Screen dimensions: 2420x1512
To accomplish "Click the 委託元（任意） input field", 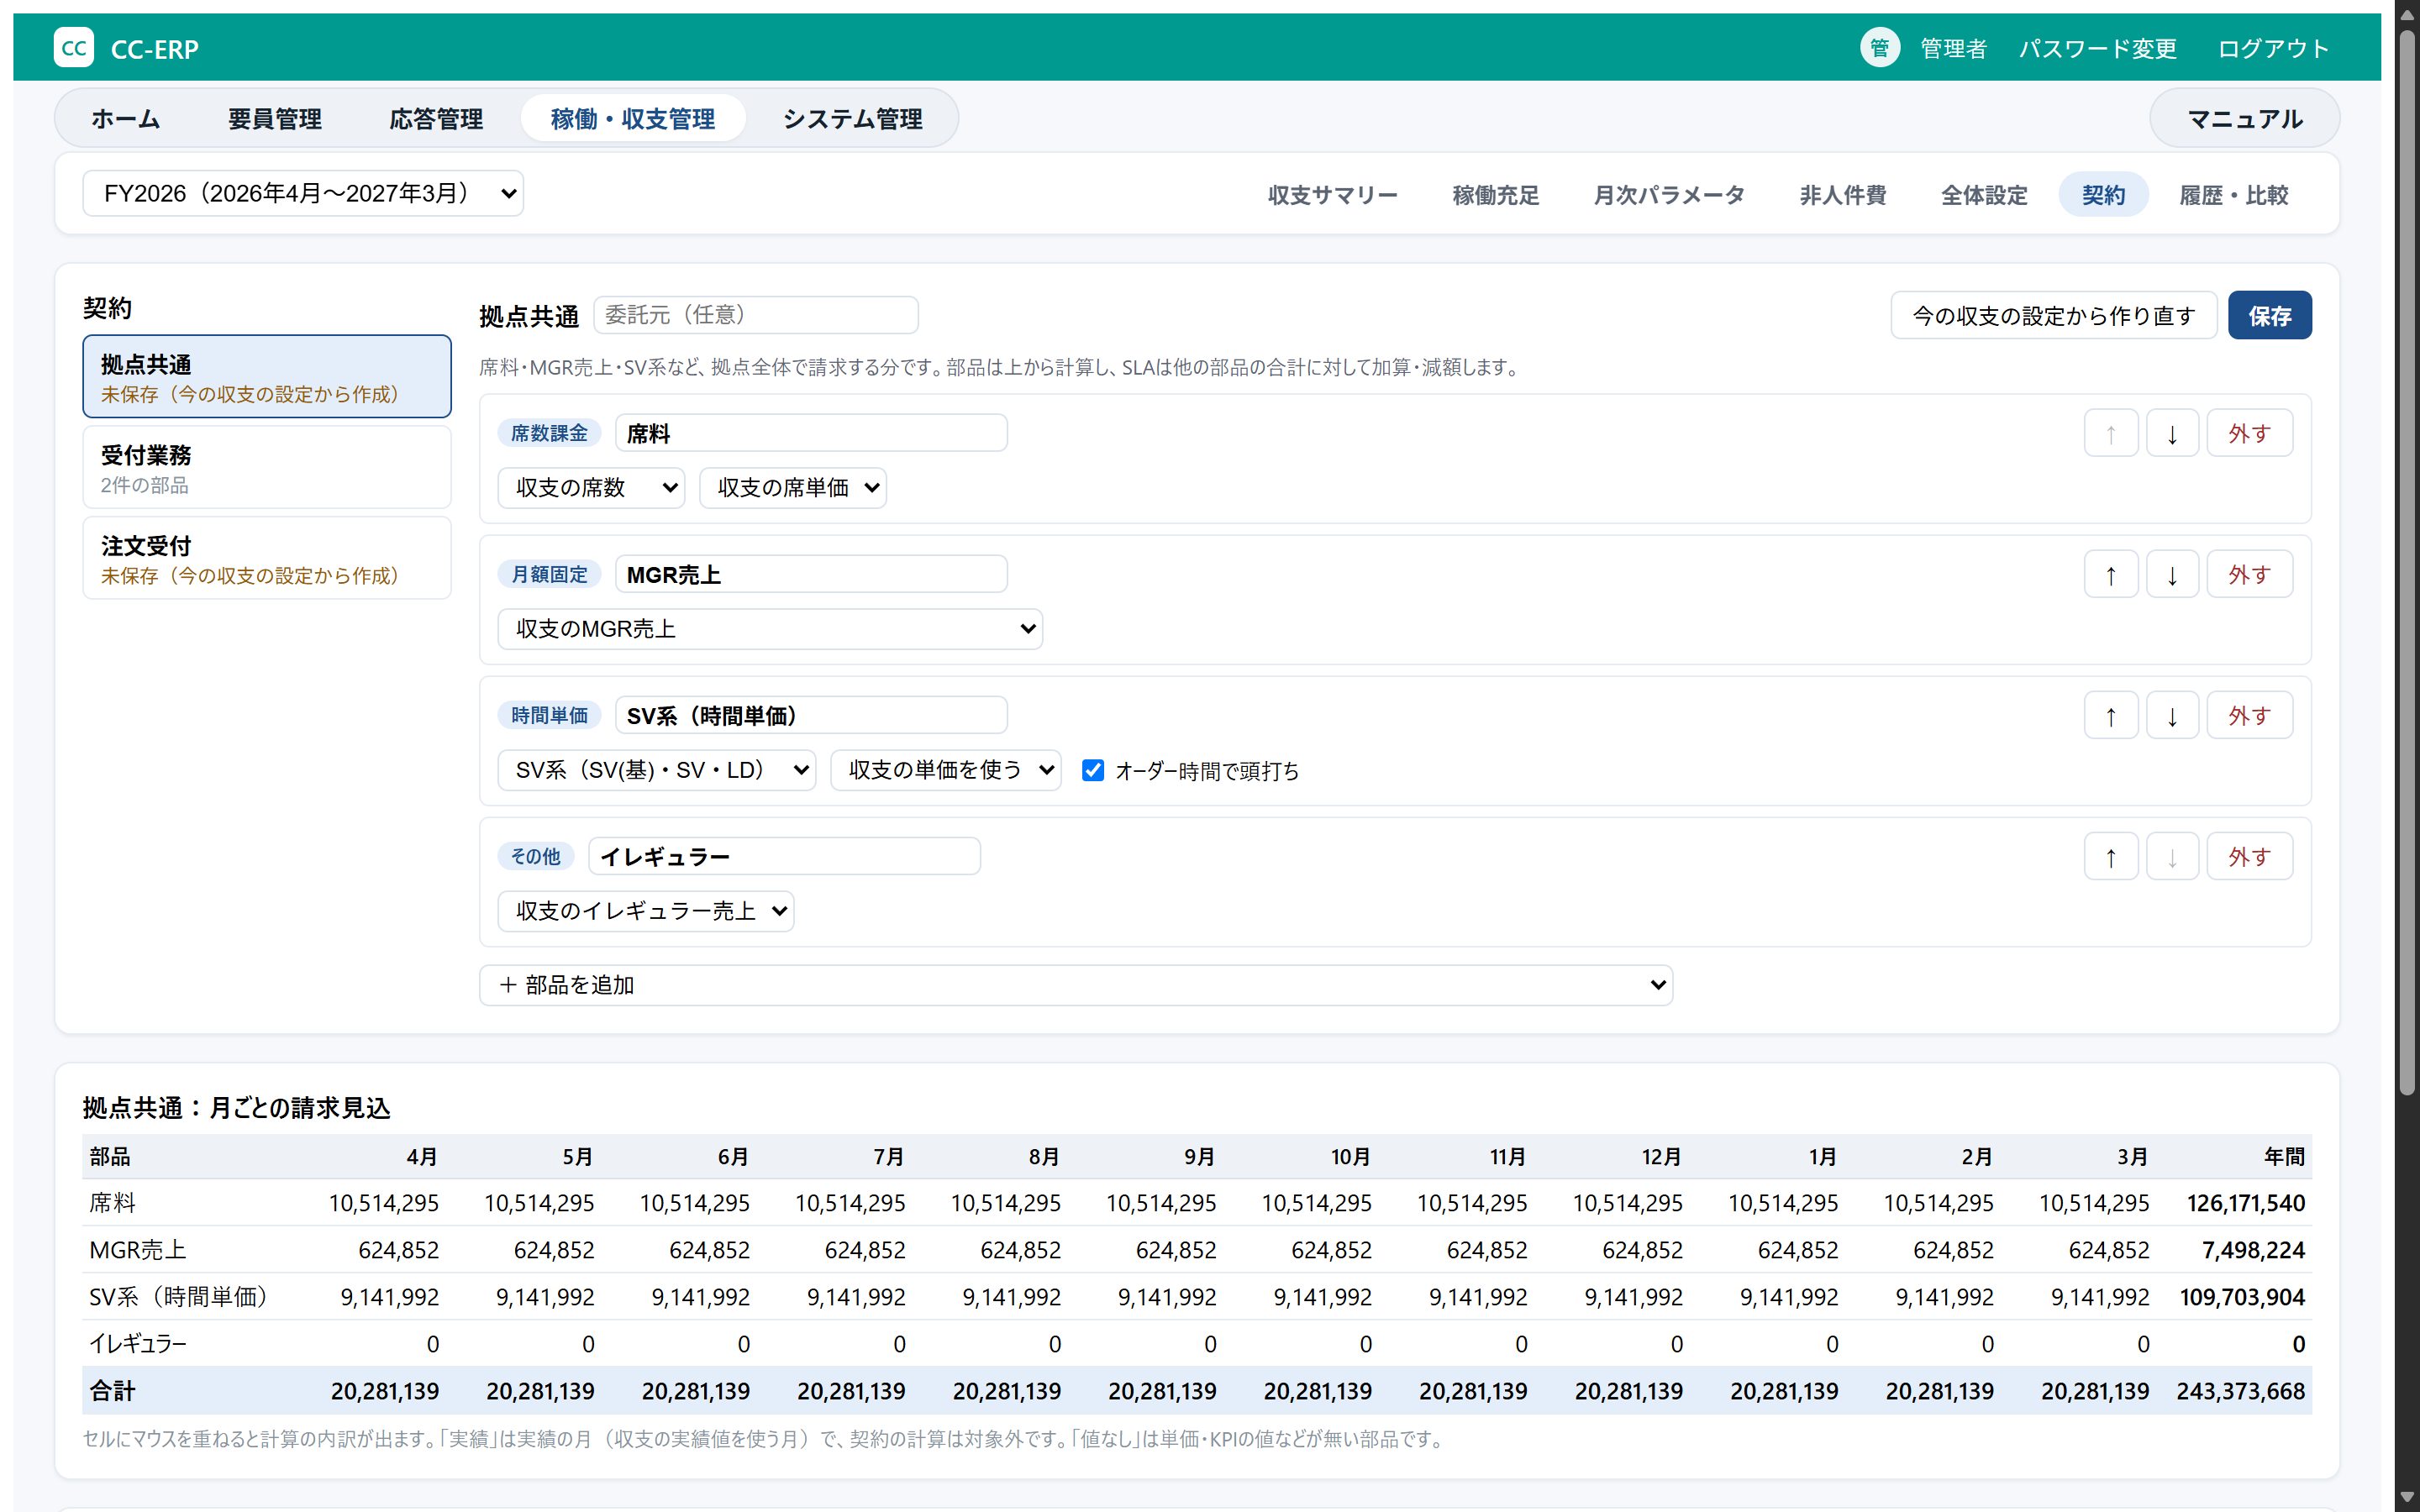I will coord(756,314).
